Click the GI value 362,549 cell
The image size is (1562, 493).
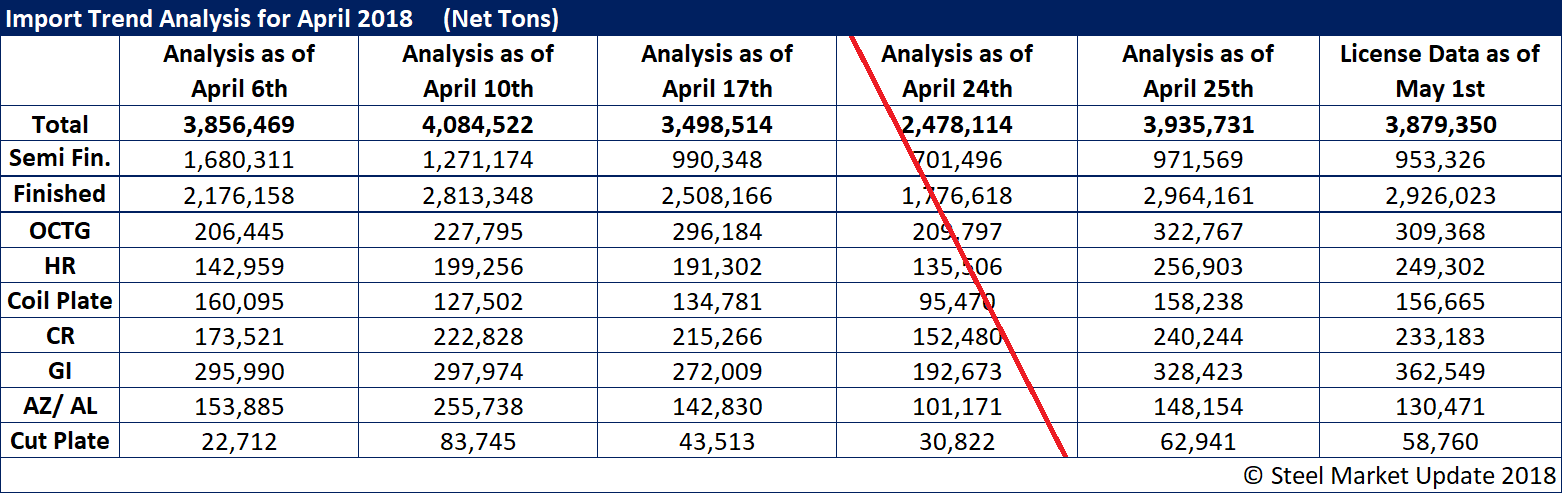coord(1439,372)
